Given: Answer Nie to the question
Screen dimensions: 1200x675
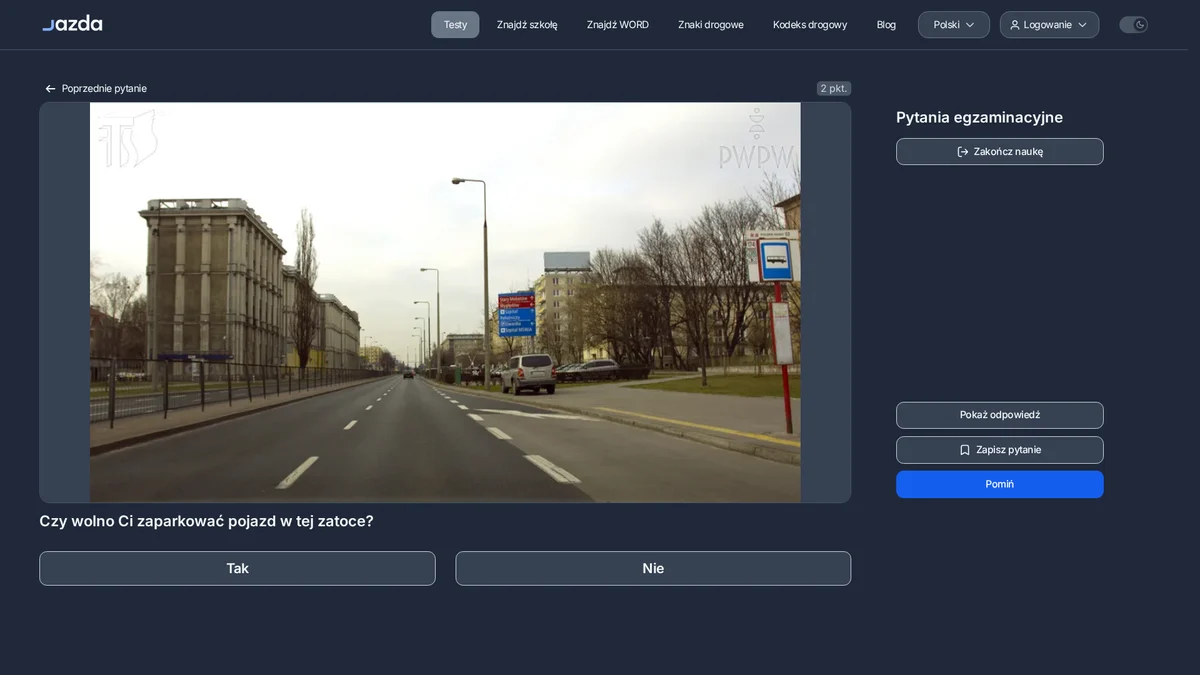Looking at the screenshot, I should (x=653, y=568).
